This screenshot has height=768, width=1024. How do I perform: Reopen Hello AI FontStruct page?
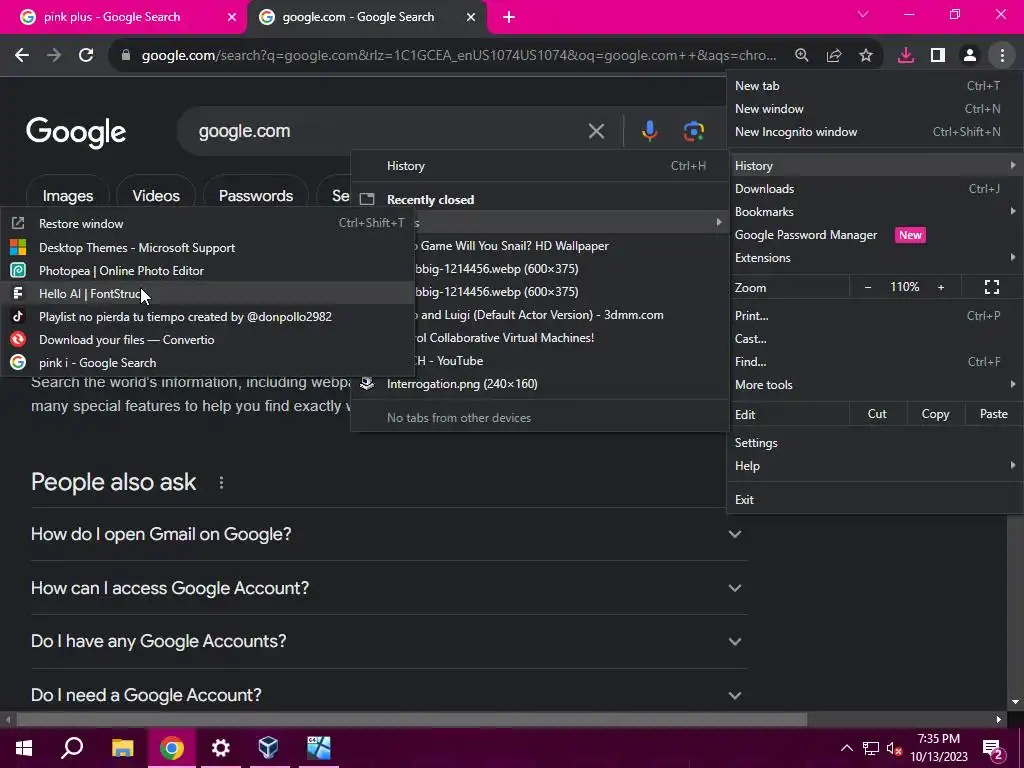[x=207, y=293]
